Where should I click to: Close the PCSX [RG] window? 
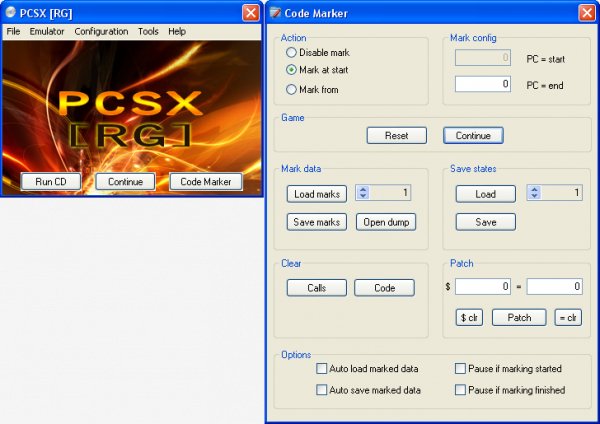click(x=251, y=13)
